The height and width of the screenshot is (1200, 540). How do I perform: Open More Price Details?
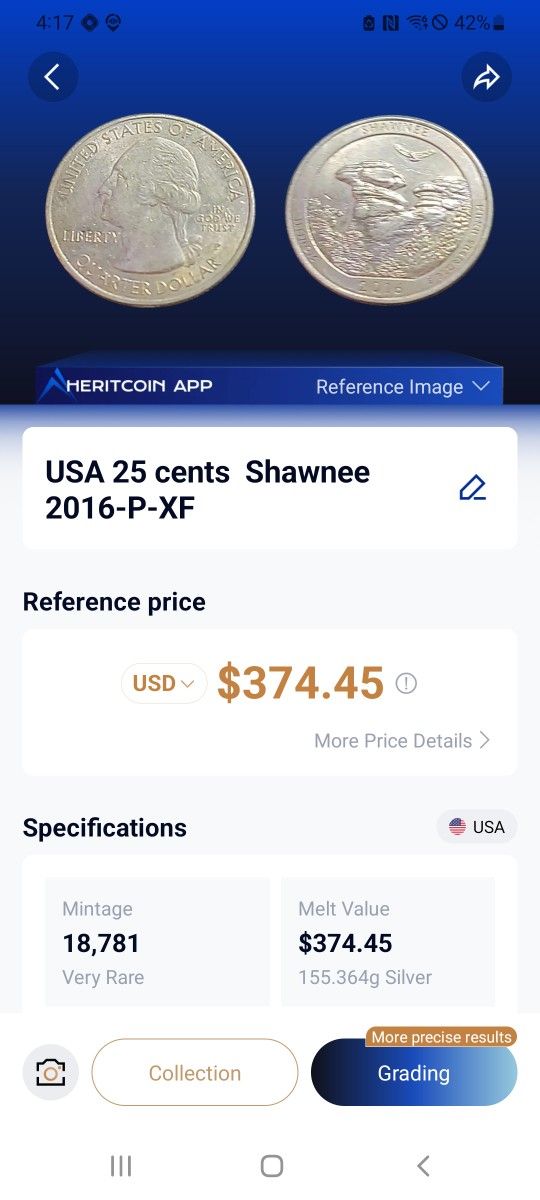pos(402,741)
